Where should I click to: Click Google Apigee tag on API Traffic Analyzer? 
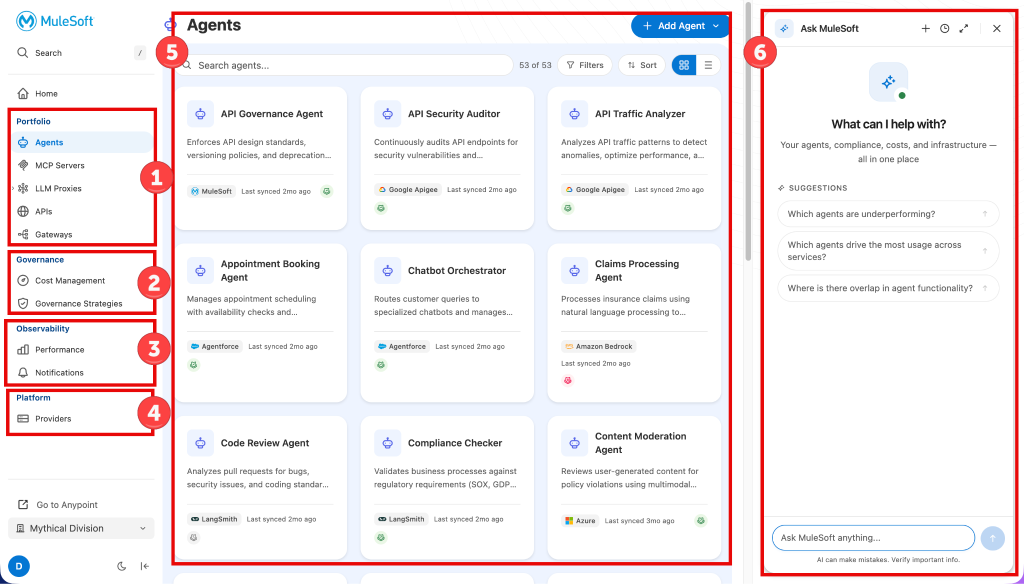pyautogui.click(x=596, y=189)
